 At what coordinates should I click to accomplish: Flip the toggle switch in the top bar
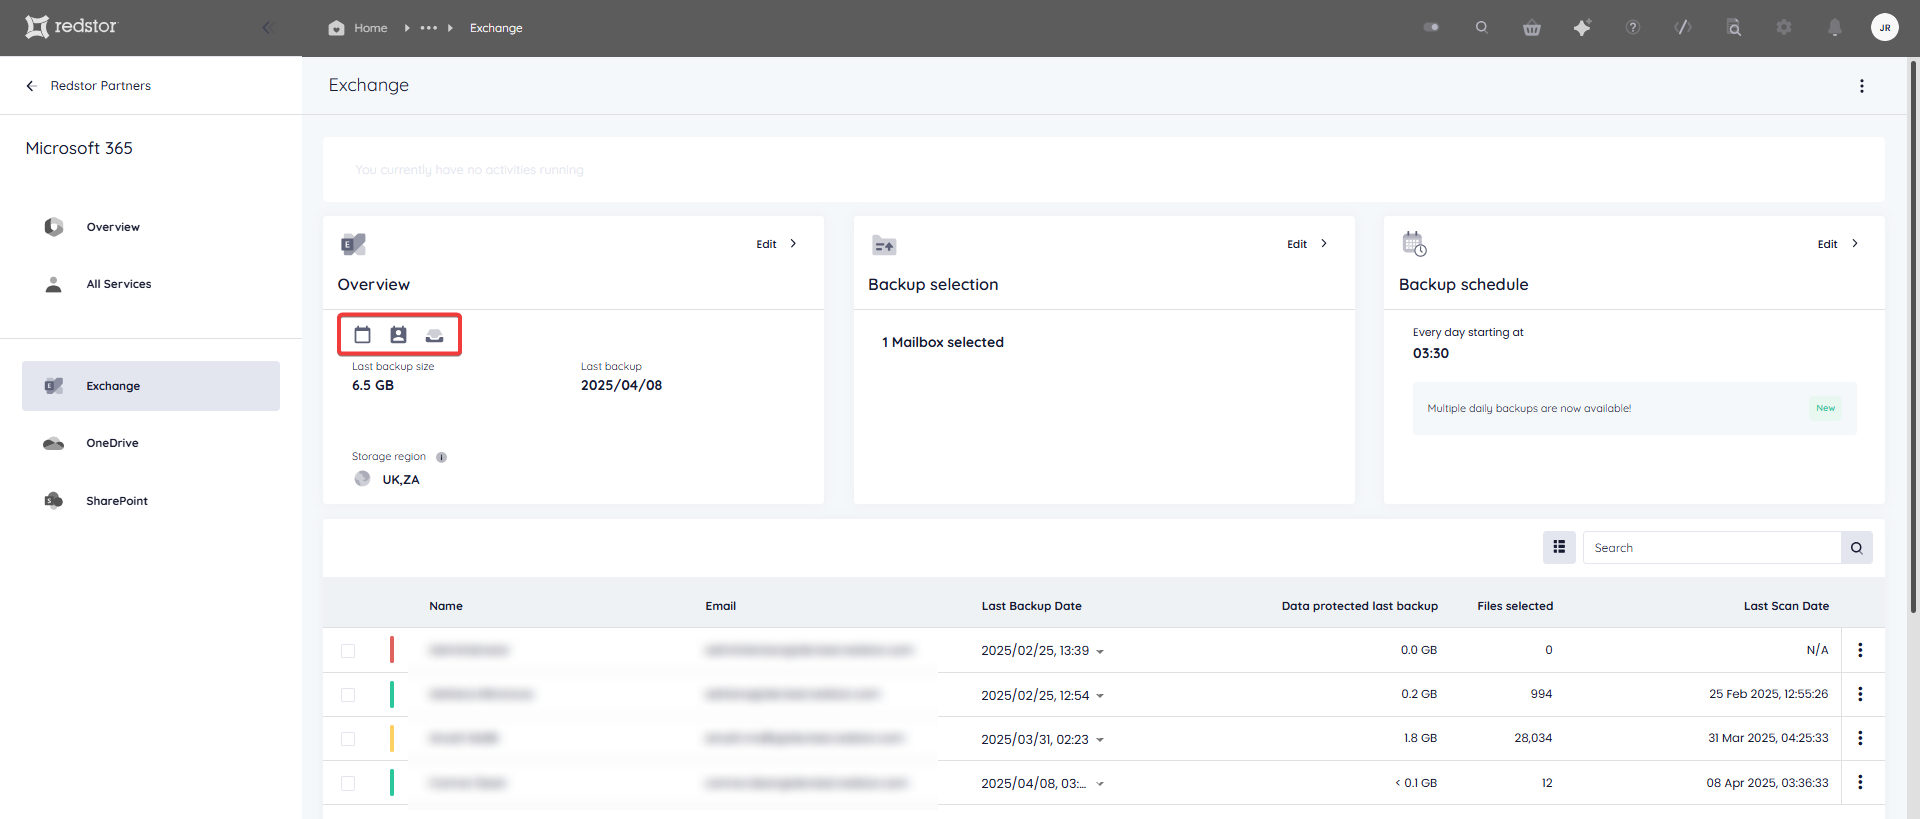(x=1431, y=28)
